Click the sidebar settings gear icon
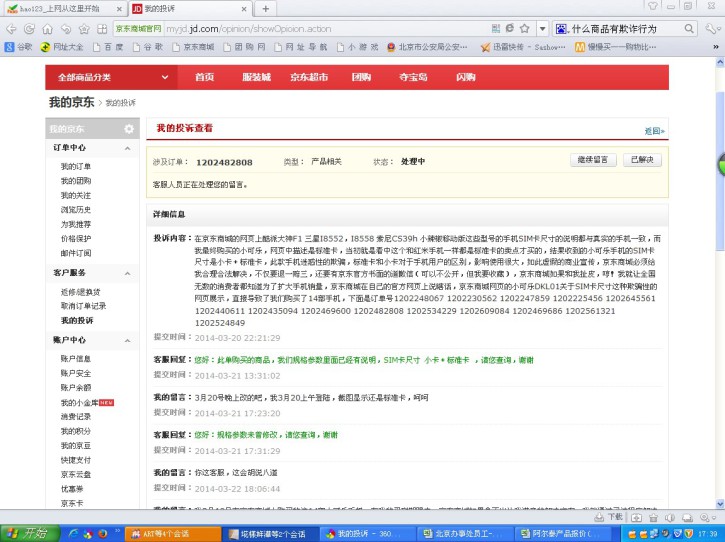Screen dimensions: 725x542 (x=129, y=129)
